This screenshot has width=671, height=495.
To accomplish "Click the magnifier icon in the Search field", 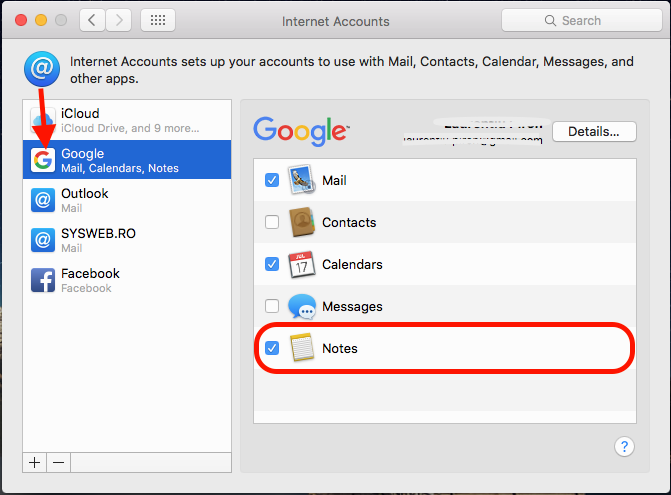I will 550,21.
